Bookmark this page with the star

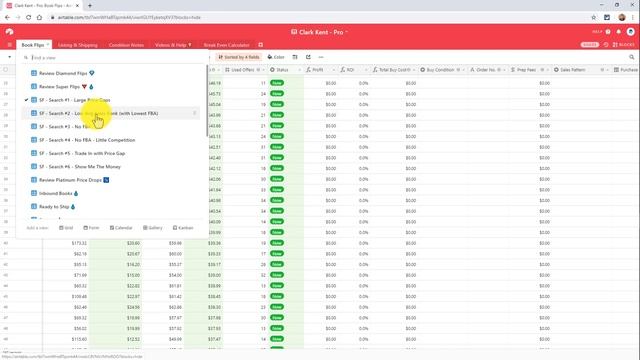[x=593, y=17]
